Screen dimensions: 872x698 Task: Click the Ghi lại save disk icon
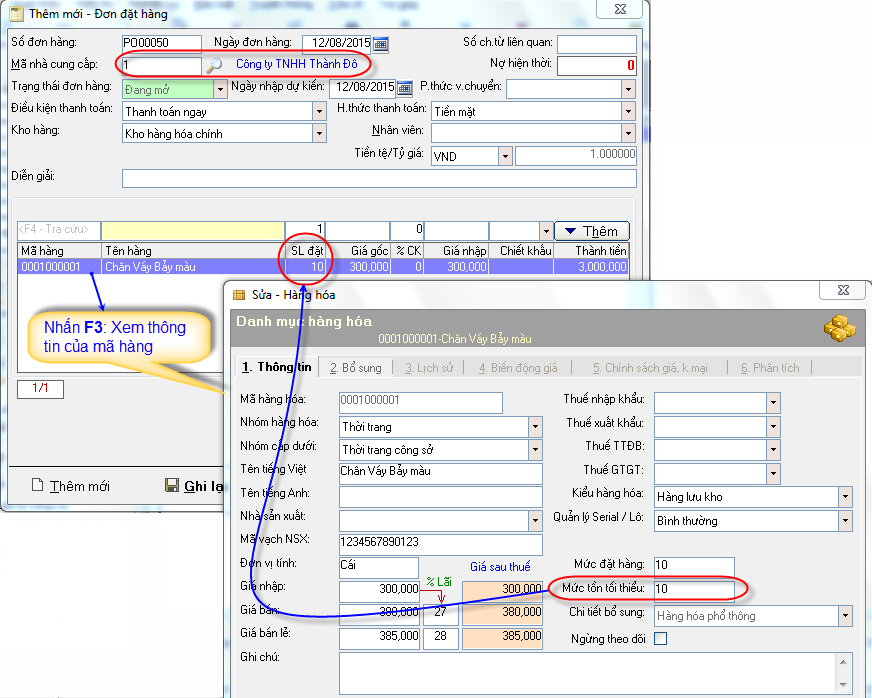point(171,486)
